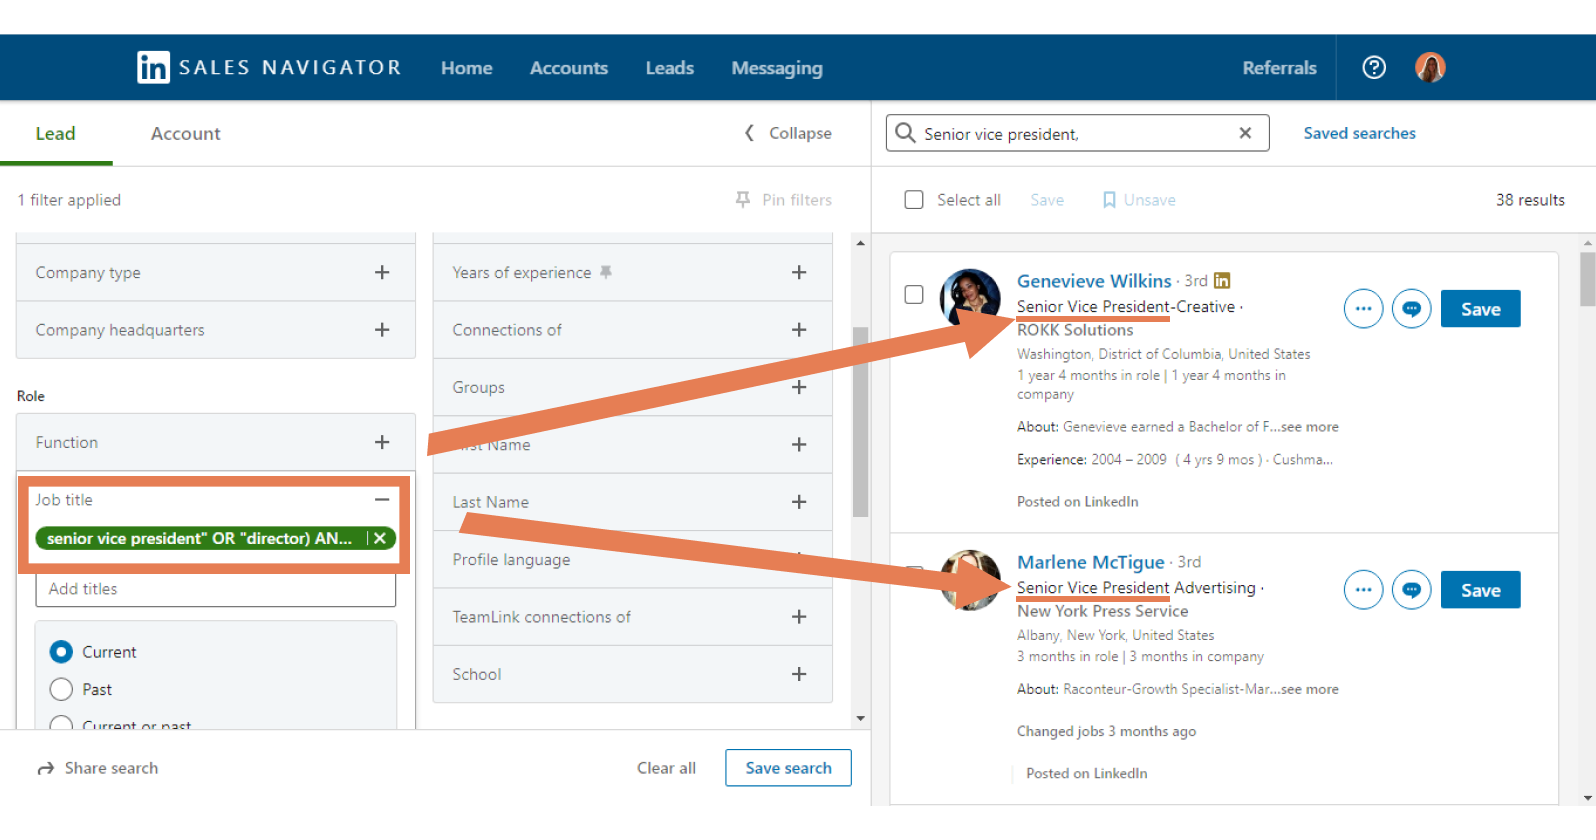Click the disabled Save bulk action
The width and height of the screenshot is (1596, 840).
click(x=1047, y=200)
